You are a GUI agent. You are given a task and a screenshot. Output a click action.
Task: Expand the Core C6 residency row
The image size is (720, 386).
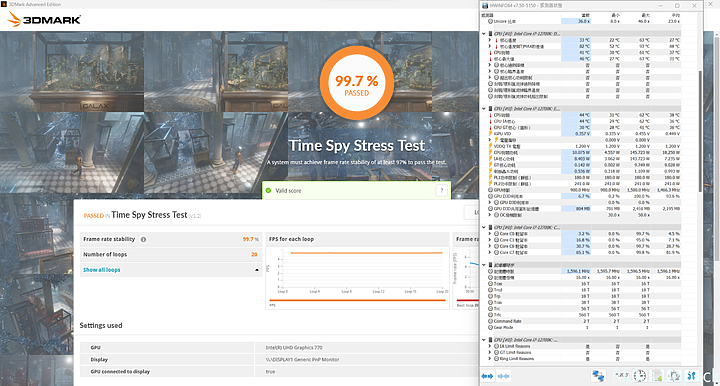point(490,246)
